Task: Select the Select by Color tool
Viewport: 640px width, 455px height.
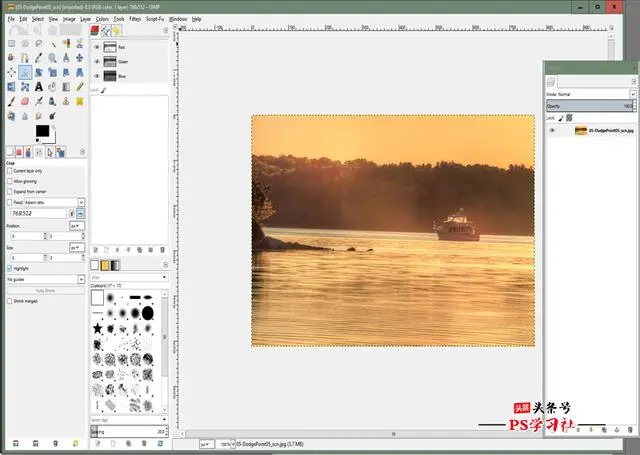Action: [66, 43]
